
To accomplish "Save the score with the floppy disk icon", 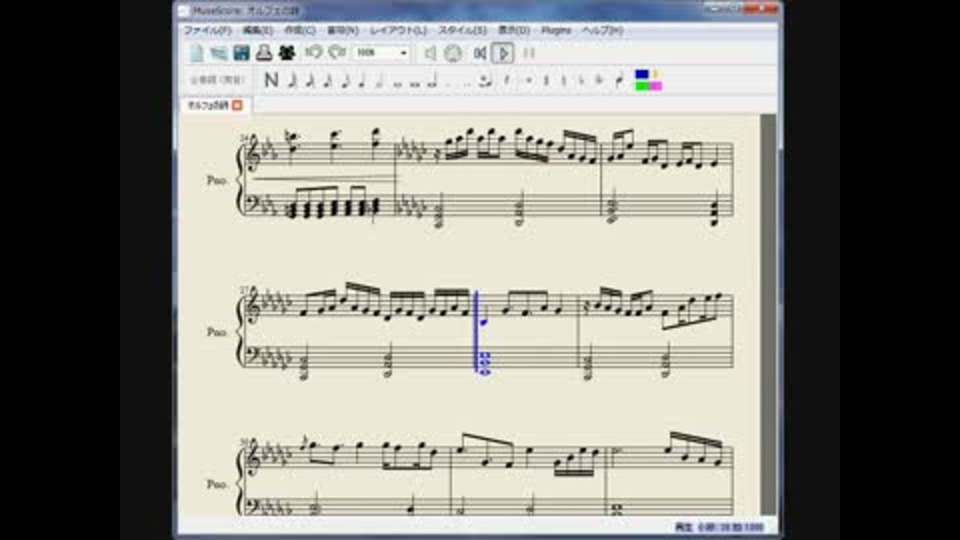I will [x=241, y=53].
